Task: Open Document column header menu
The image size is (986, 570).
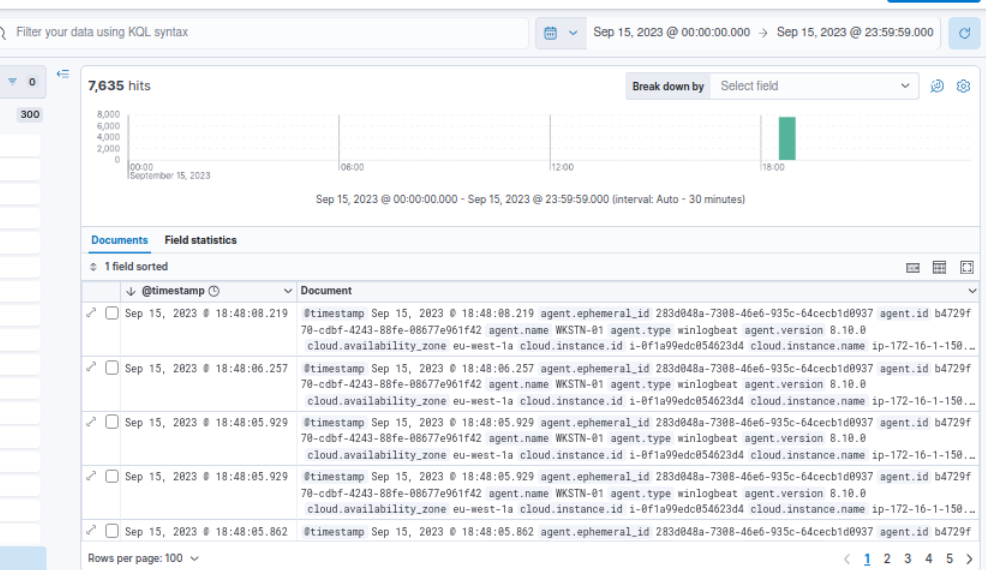Action: pyautogui.click(x=972, y=291)
